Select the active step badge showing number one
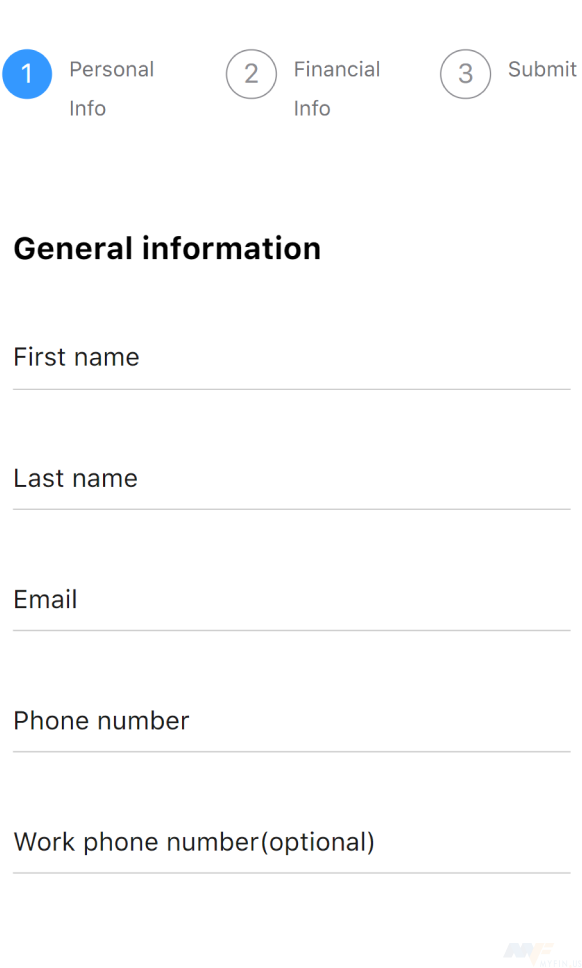Screen dimensions: 582x968 pos(26,74)
